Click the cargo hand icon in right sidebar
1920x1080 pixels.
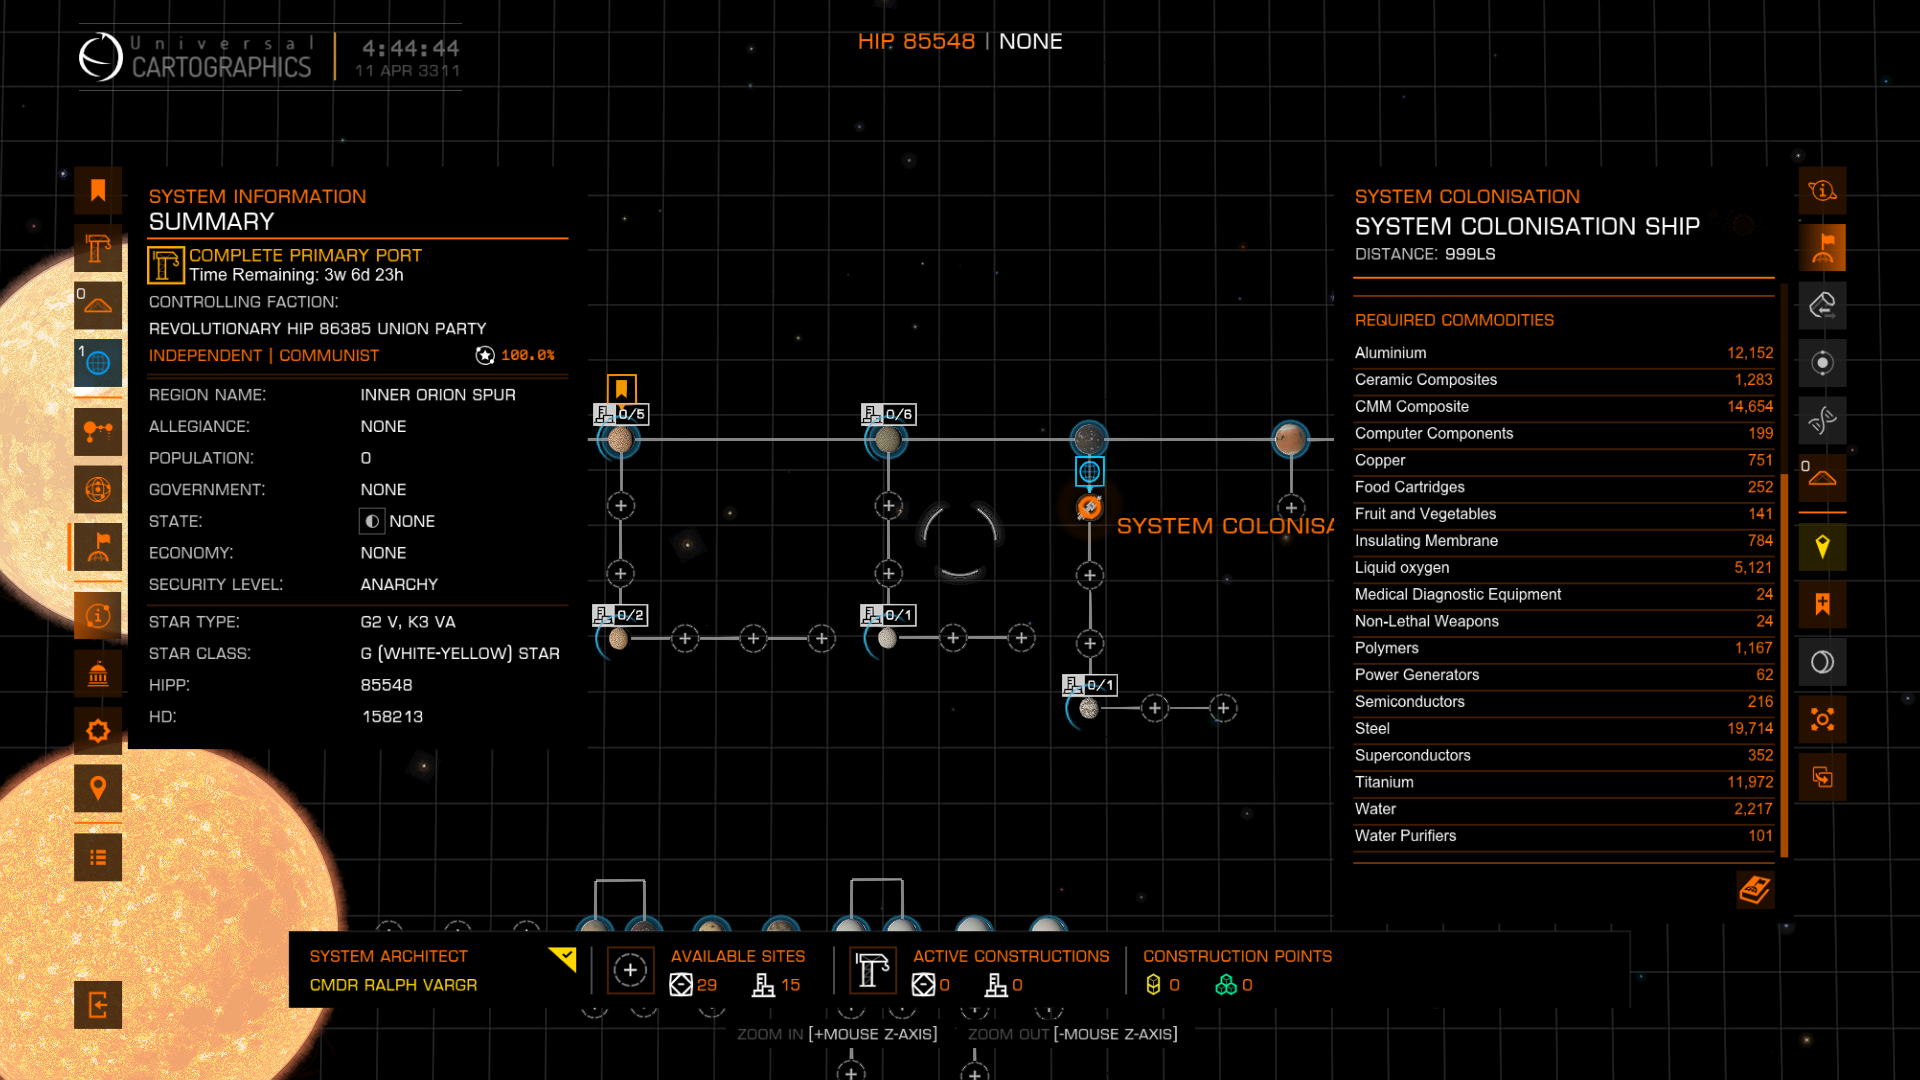1822,306
